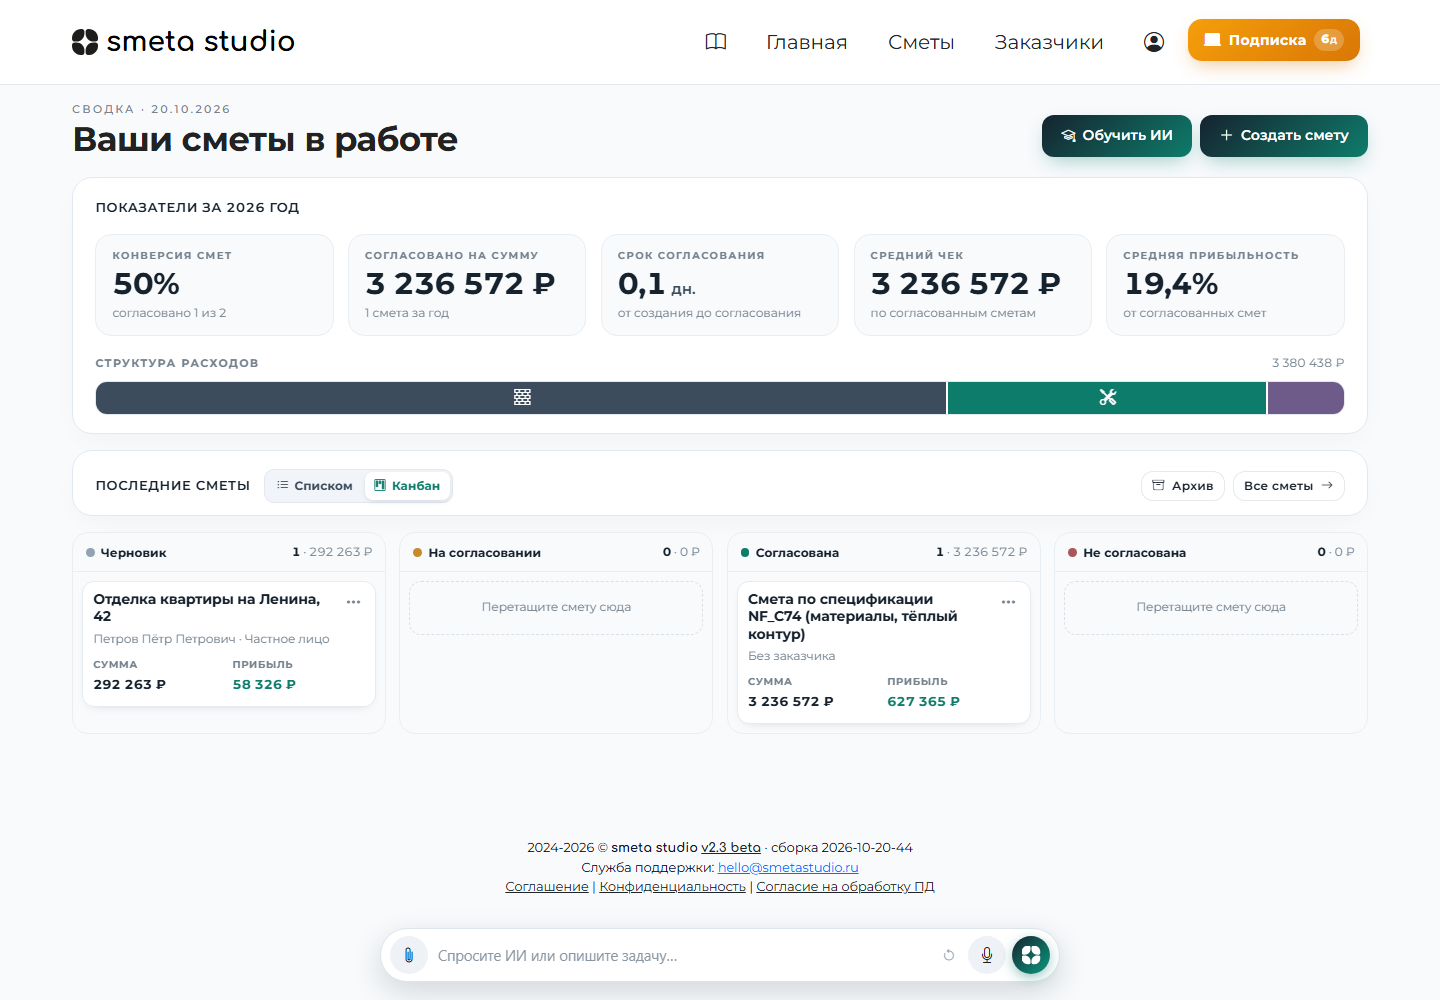Viewport: 1440px width, 1000px height.
Task: Click the Конверсия смет 50% card
Action: [x=215, y=285]
